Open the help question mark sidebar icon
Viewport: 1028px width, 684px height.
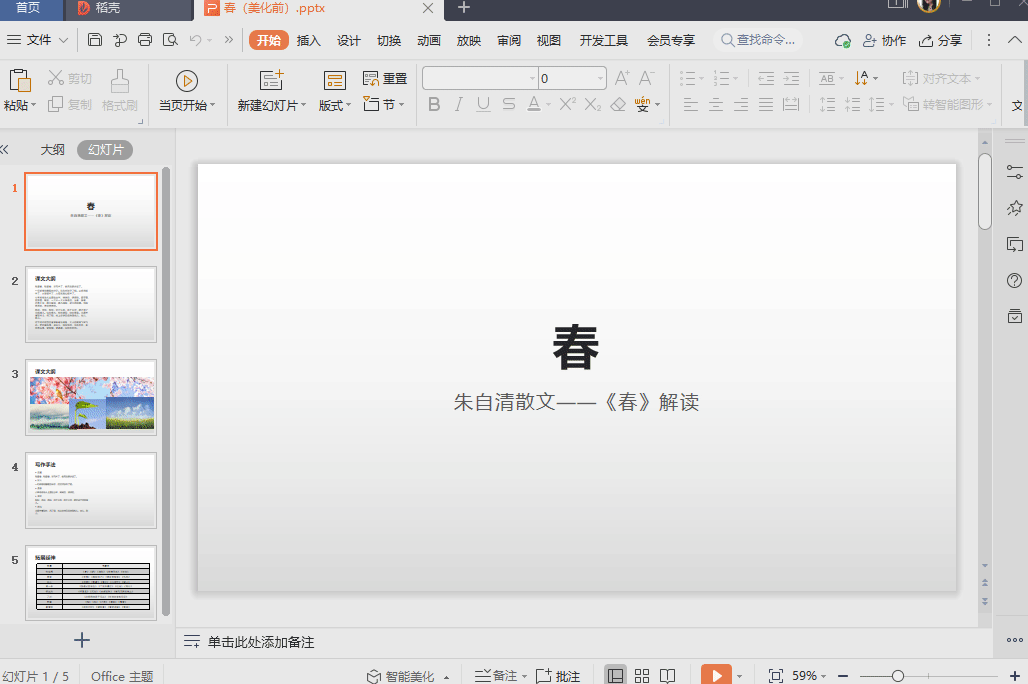click(1014, 281)
